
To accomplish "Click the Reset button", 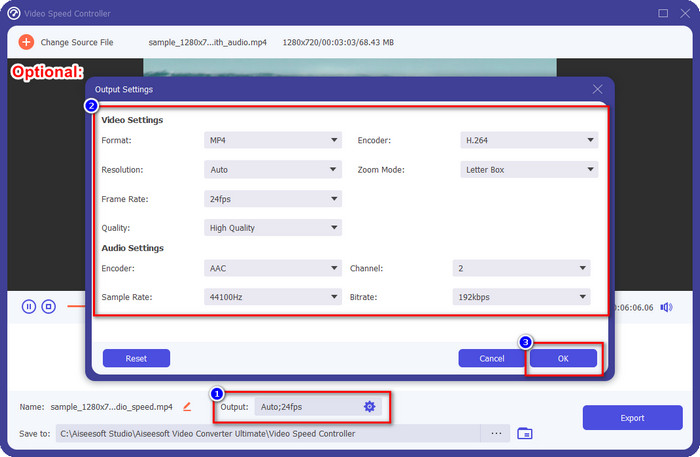I will (x=136, y=358).
